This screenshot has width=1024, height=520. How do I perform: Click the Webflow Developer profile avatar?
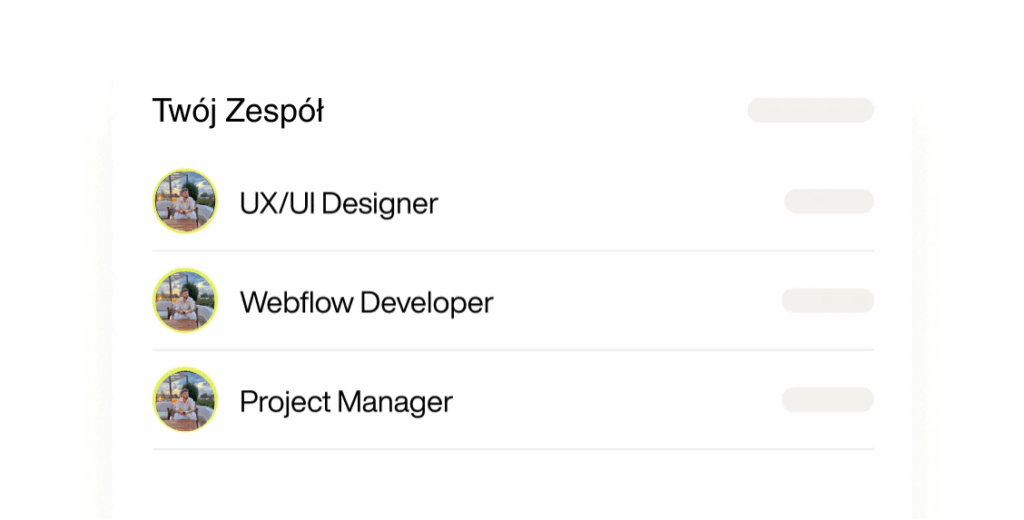click(184, 300)
